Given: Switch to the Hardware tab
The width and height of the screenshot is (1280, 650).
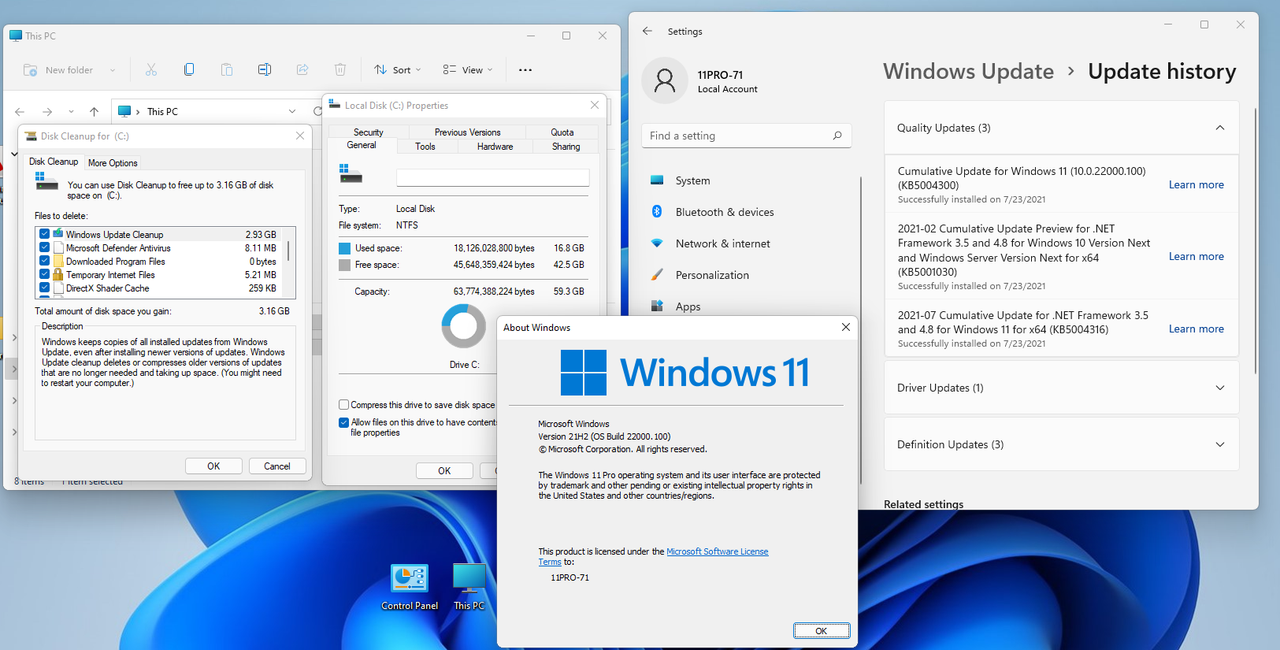Looking at the screenshot, I should (x=495, y=146).
